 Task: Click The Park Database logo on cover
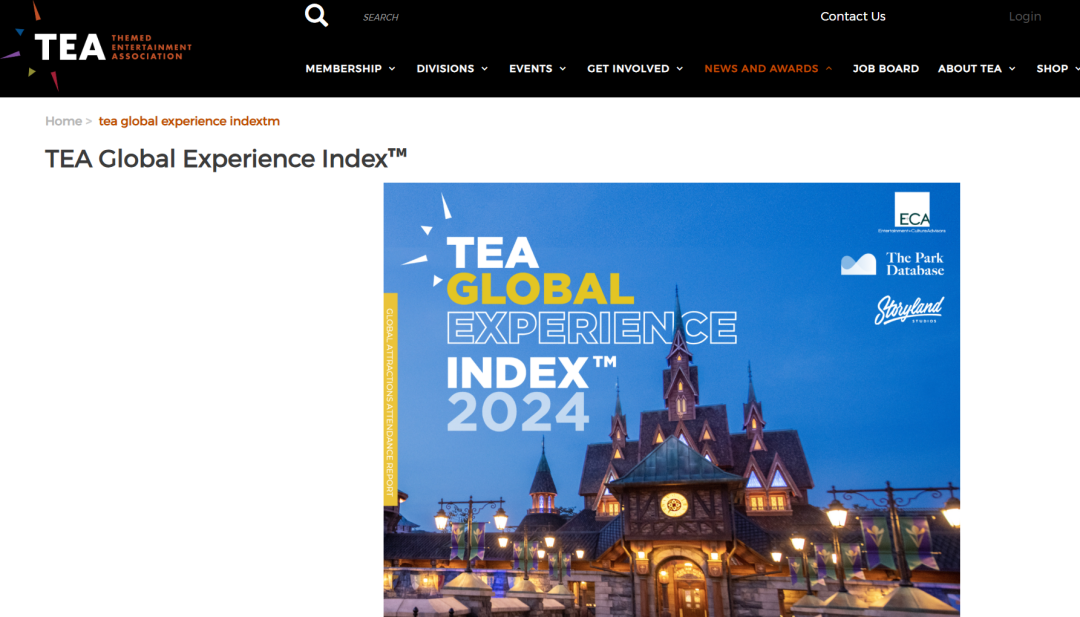click(893, 264)
